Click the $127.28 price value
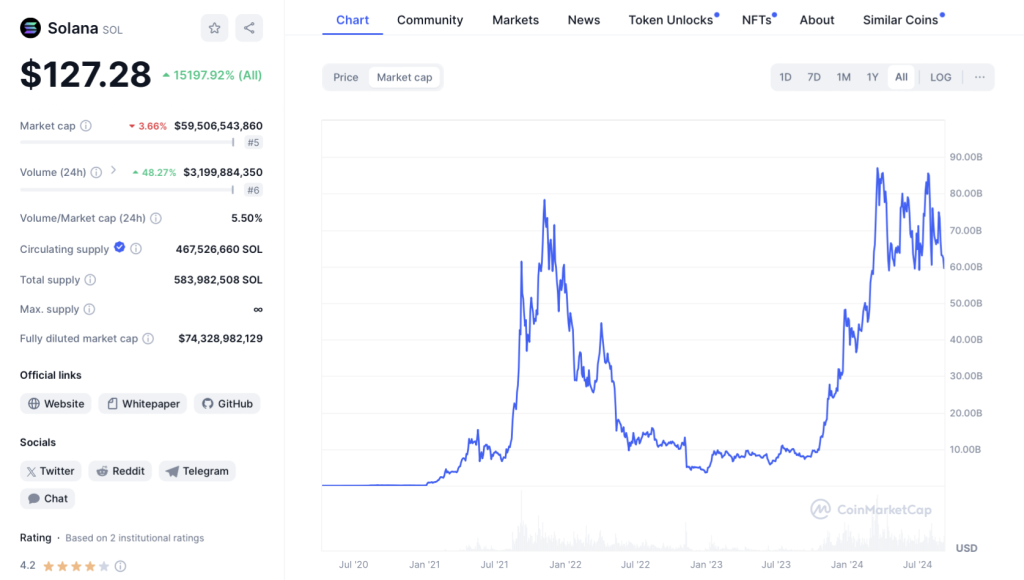This screenshot has height=580, width=1024. coord(86,74)
